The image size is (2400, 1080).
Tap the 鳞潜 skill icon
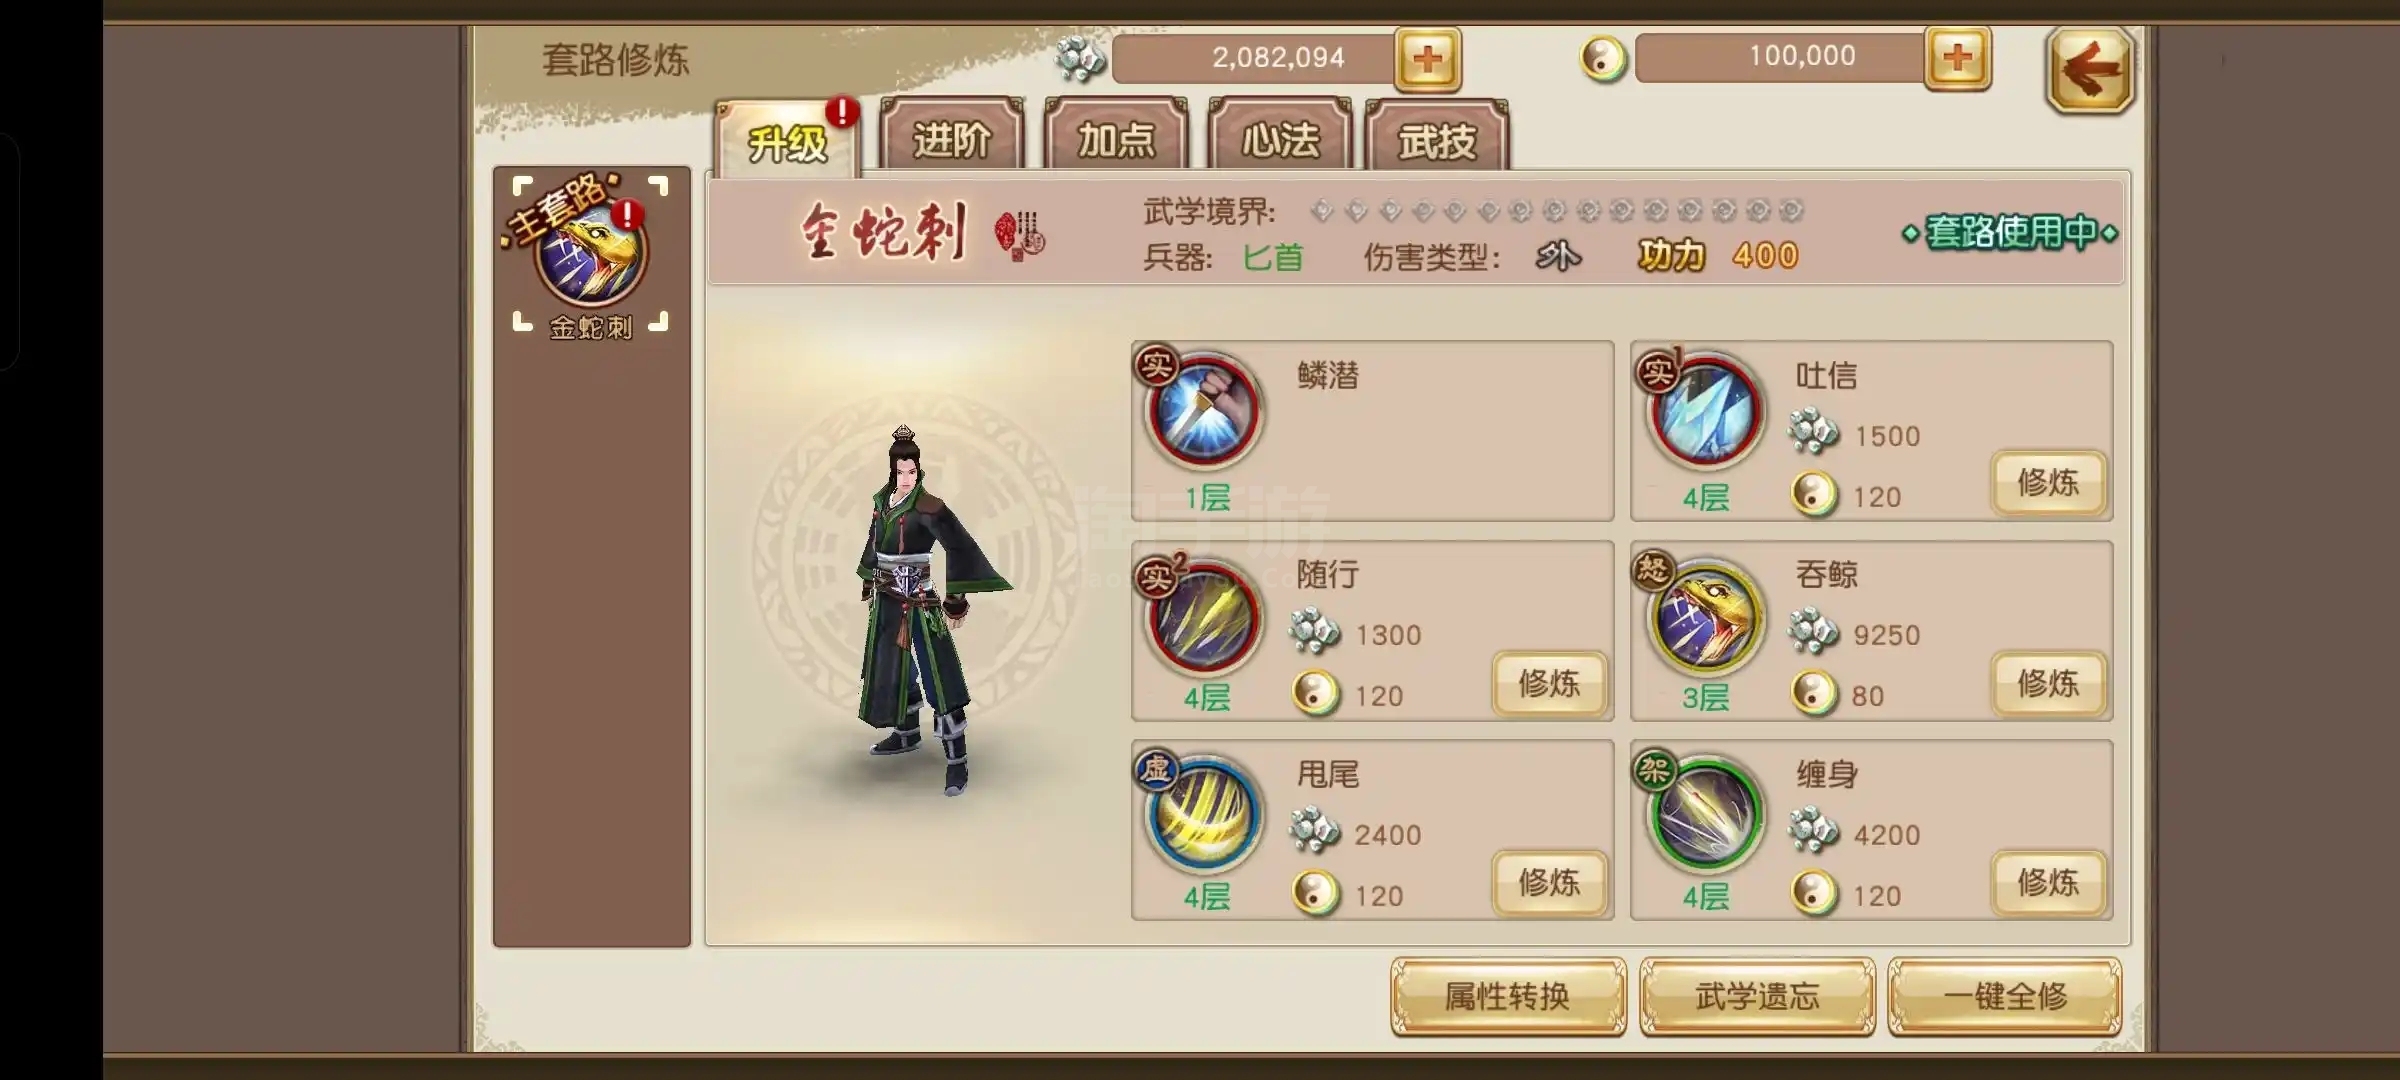(1204, 411)
